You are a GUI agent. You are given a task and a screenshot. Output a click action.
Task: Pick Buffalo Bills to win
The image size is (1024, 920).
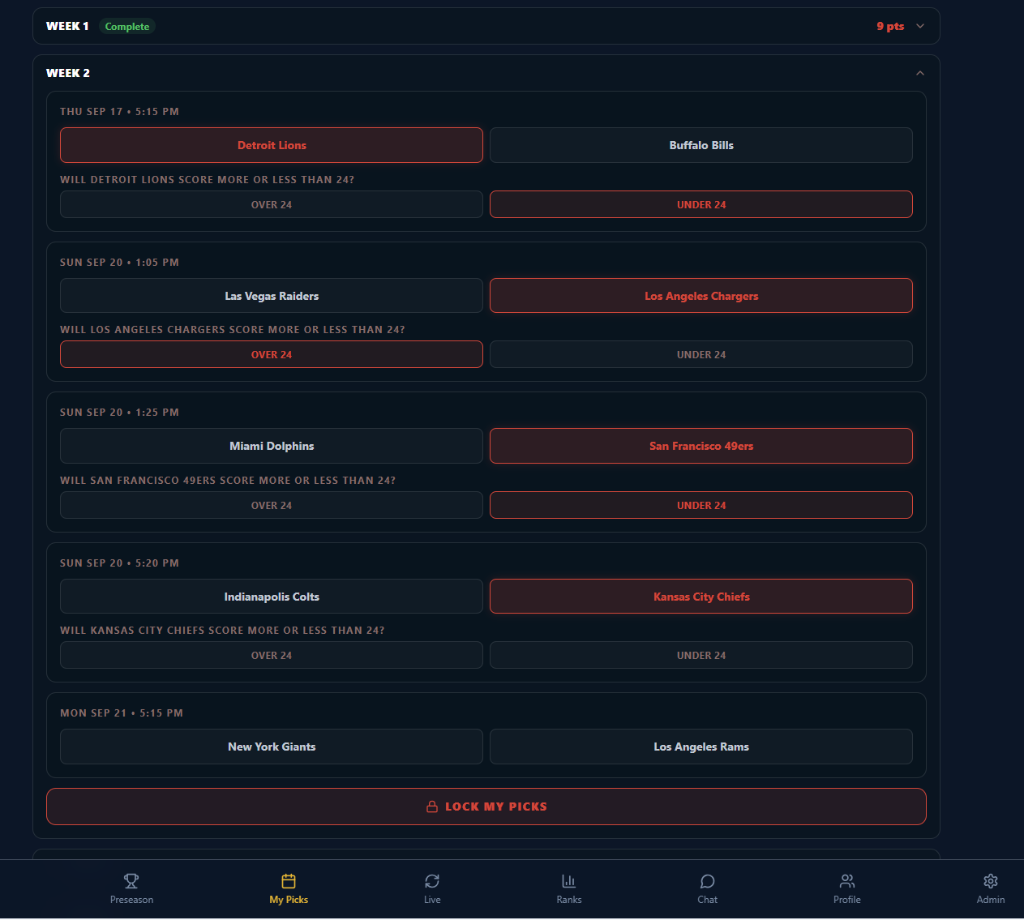701,145
